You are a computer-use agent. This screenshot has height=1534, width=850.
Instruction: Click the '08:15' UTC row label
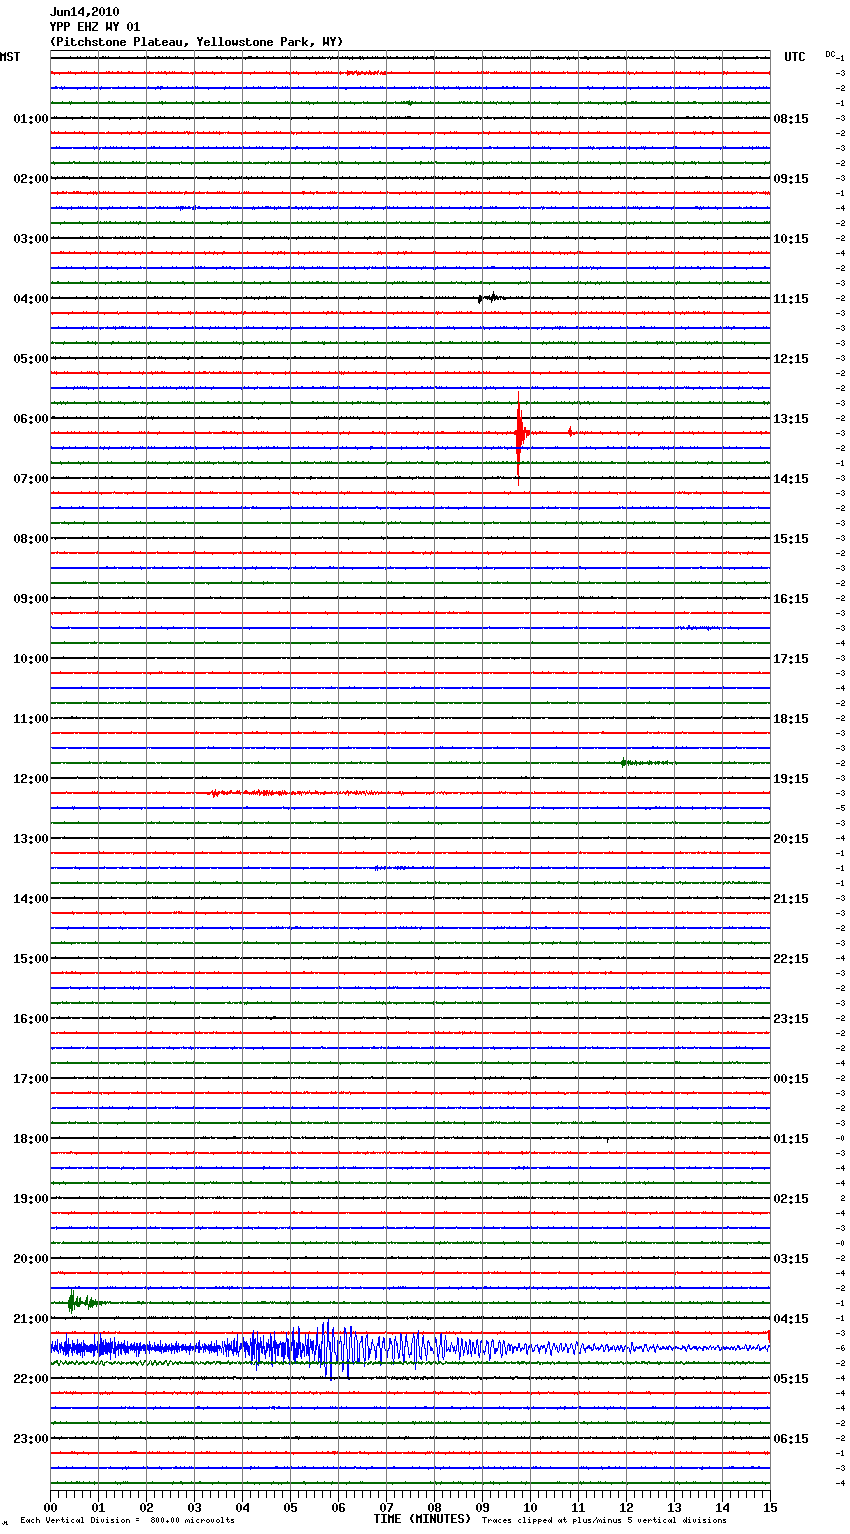pyautogui.click(x=791, y=119)
